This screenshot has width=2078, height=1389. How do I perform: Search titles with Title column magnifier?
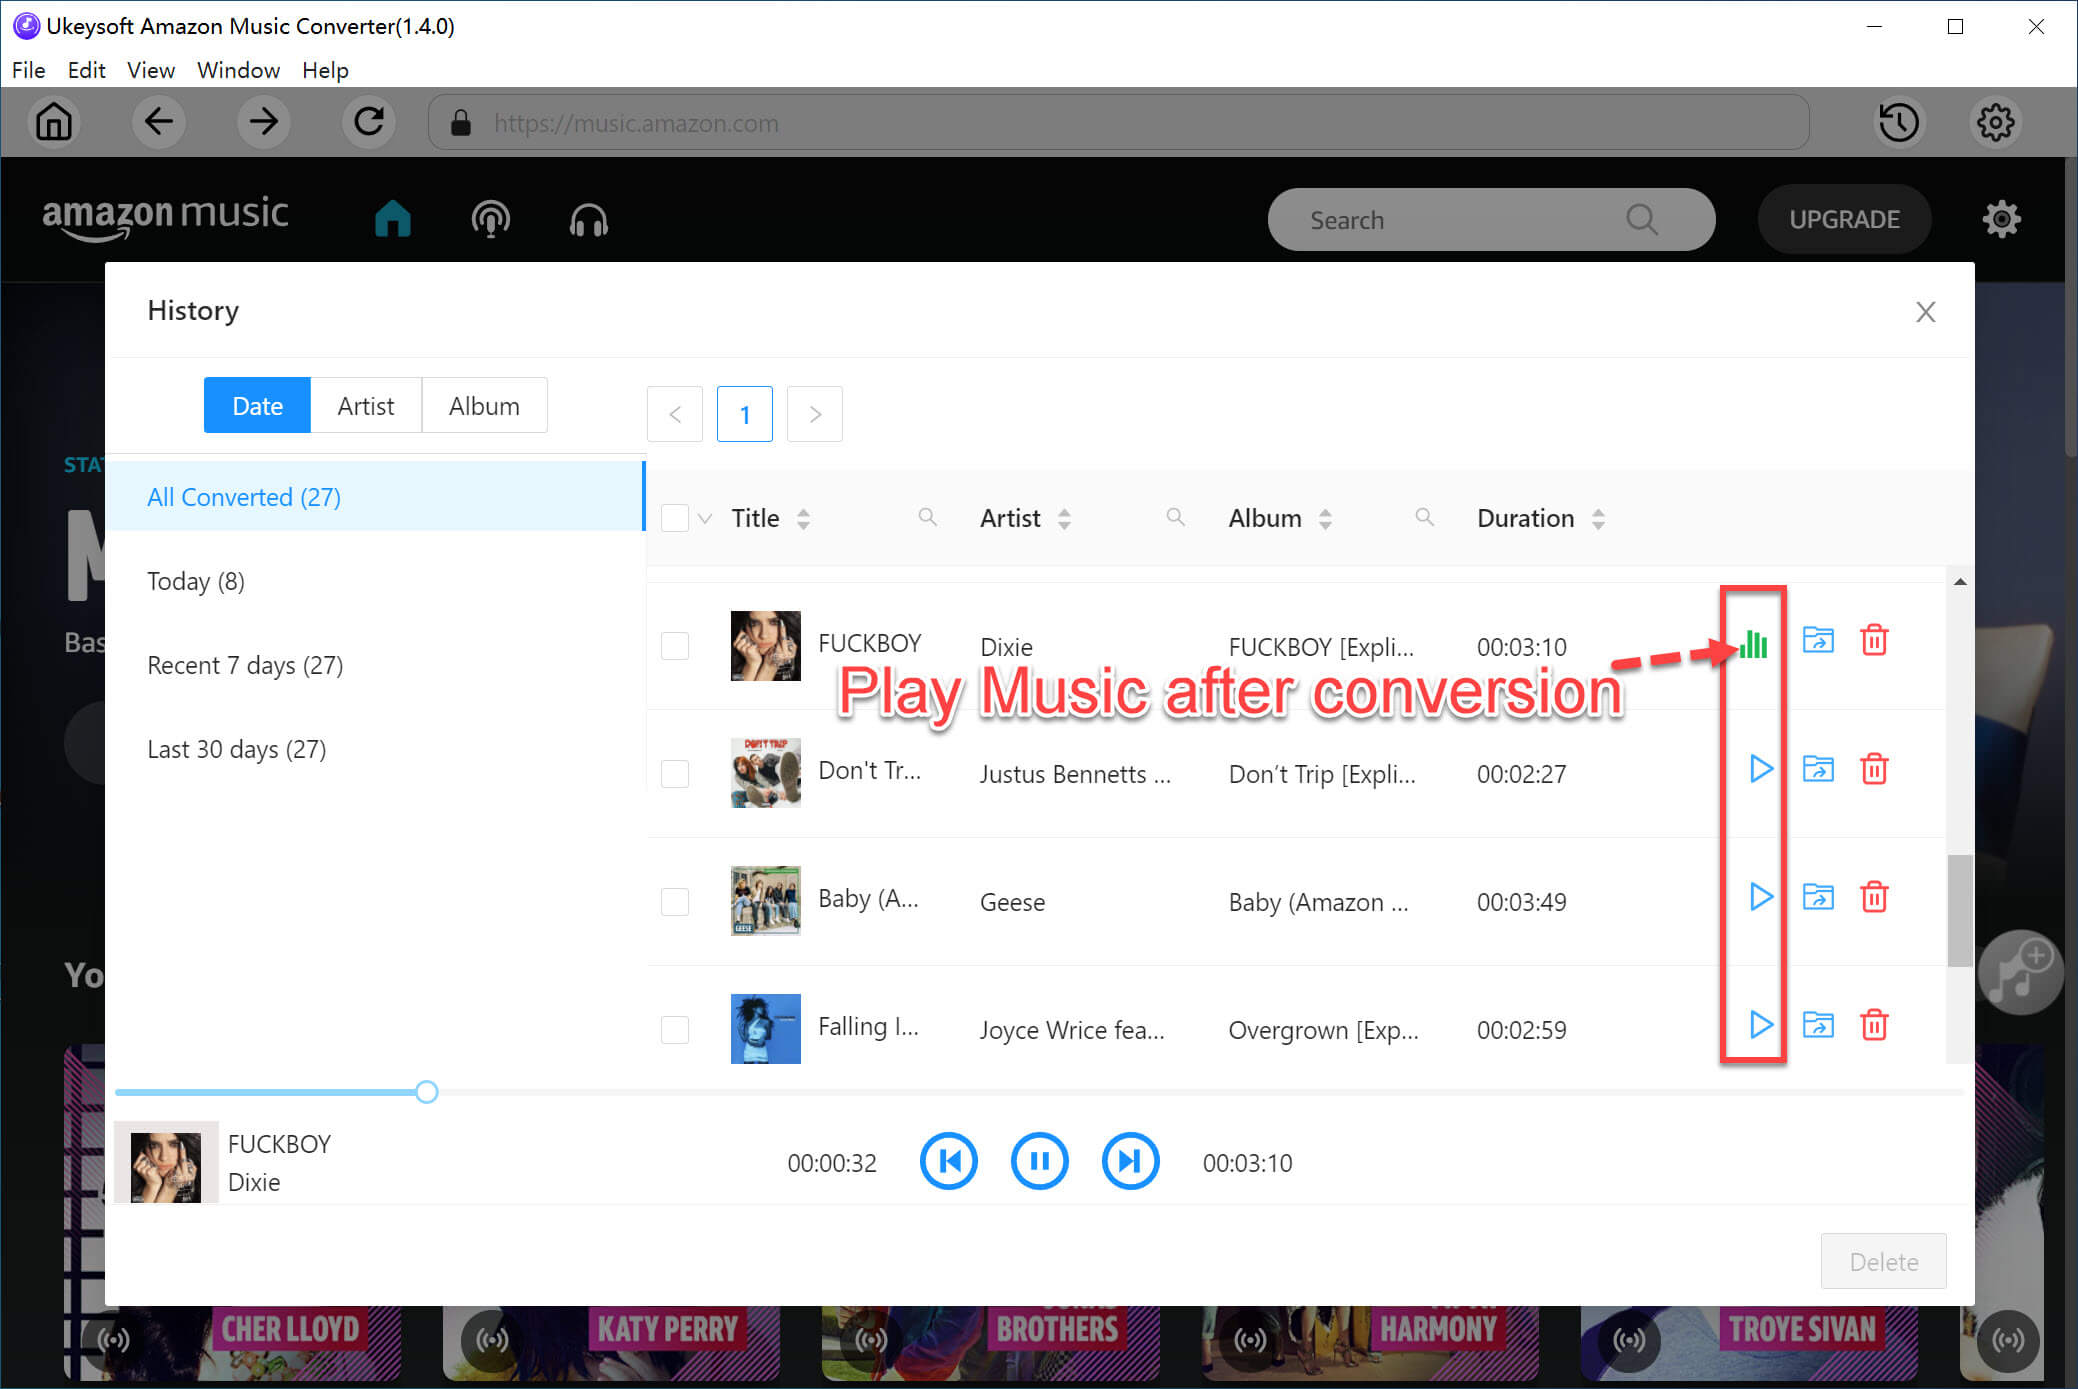click(927, 517)
